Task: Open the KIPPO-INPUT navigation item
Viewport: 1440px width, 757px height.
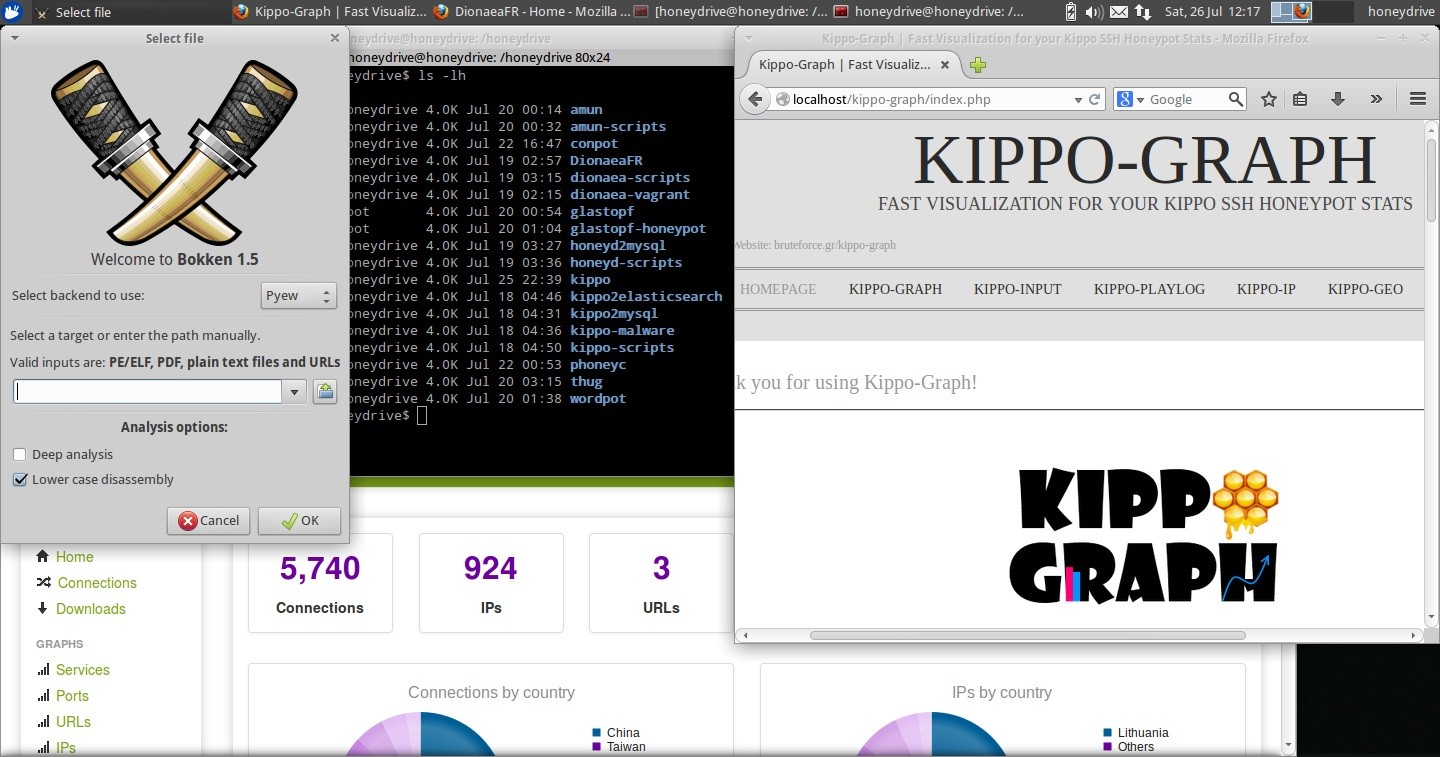Action: (x=1017, y=289)
